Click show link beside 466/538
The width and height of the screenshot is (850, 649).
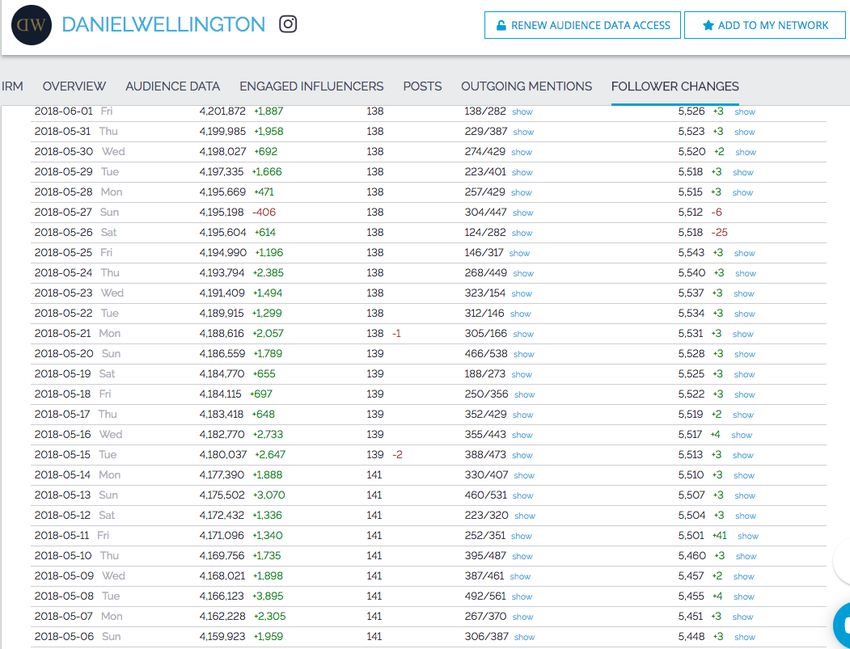pos(524,354)
